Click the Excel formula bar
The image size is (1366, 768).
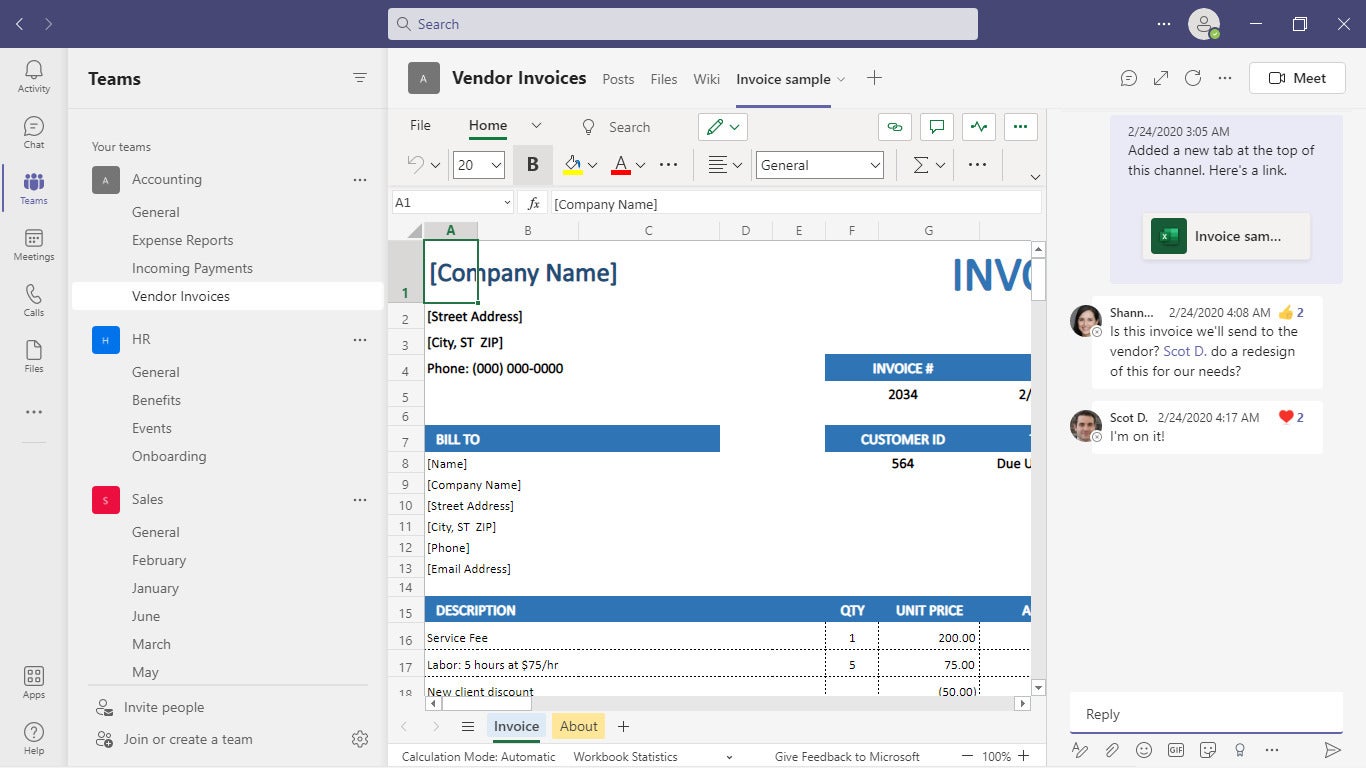tap(796, 203)
